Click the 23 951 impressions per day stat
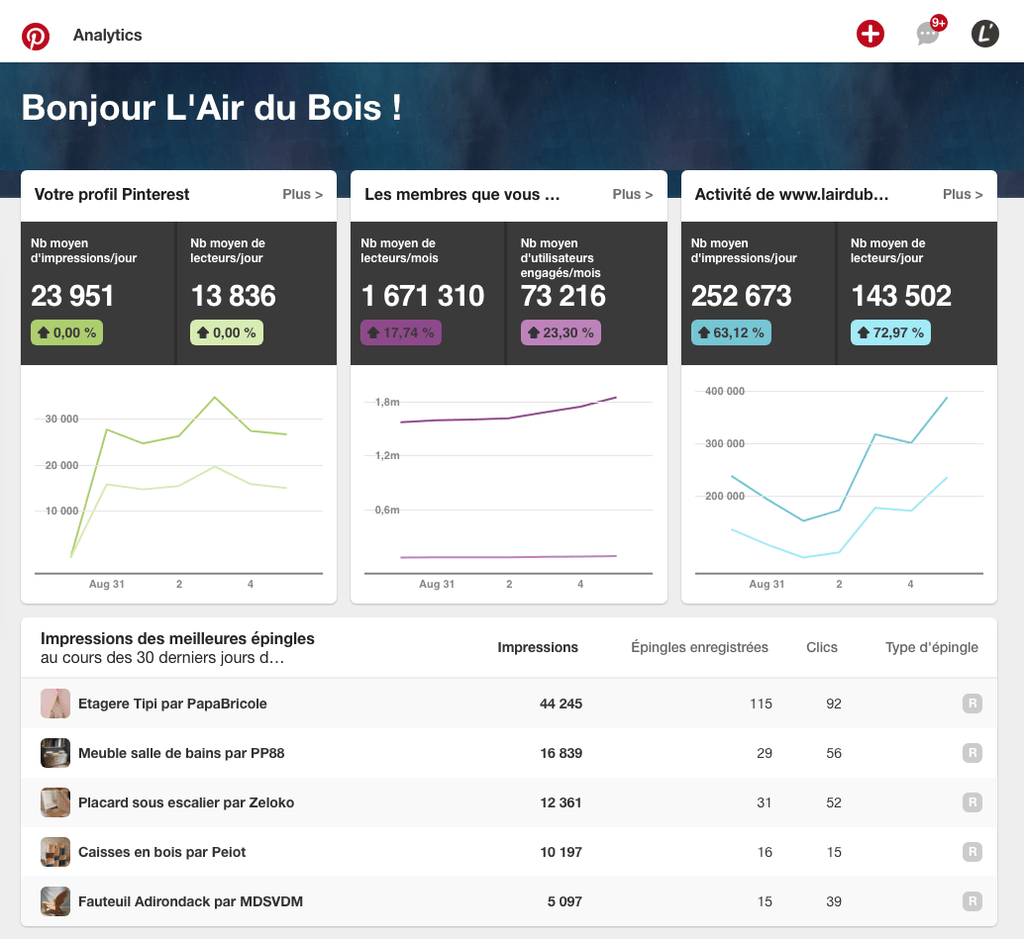This screenshot has height=939, width=1024. 72,296
